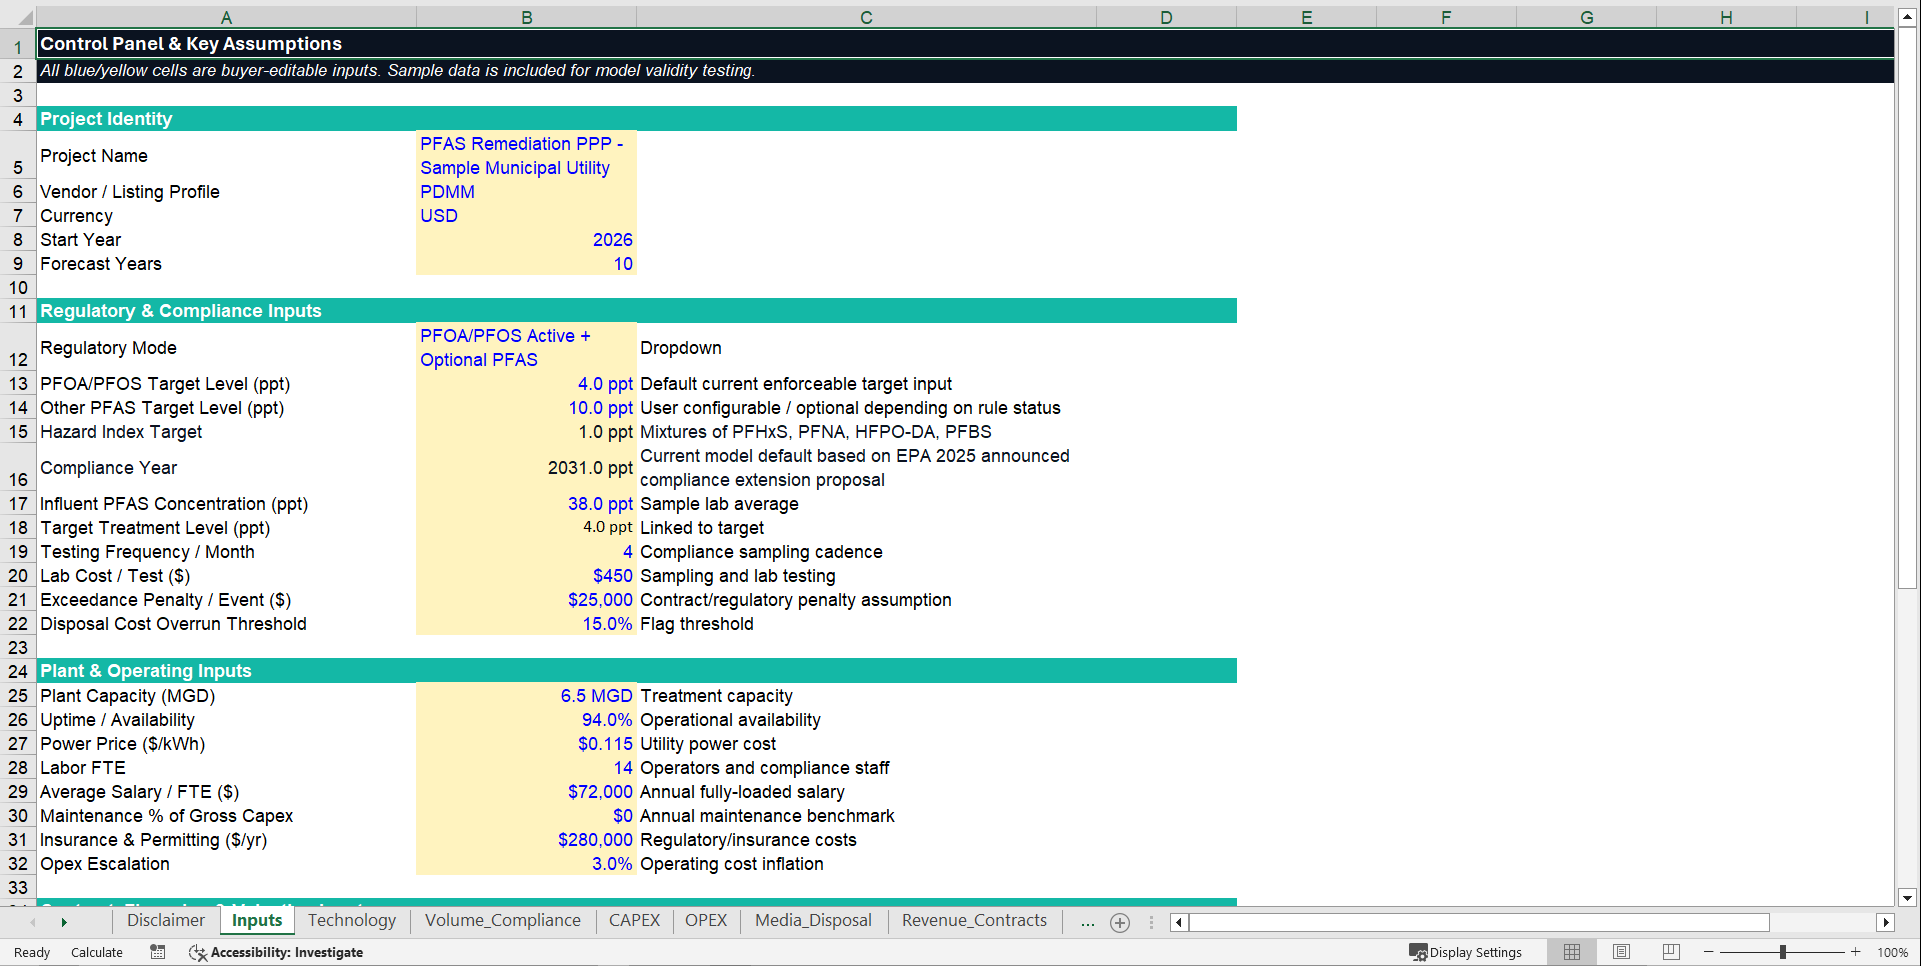Open the OPEX sheet tab

(706, 921)
